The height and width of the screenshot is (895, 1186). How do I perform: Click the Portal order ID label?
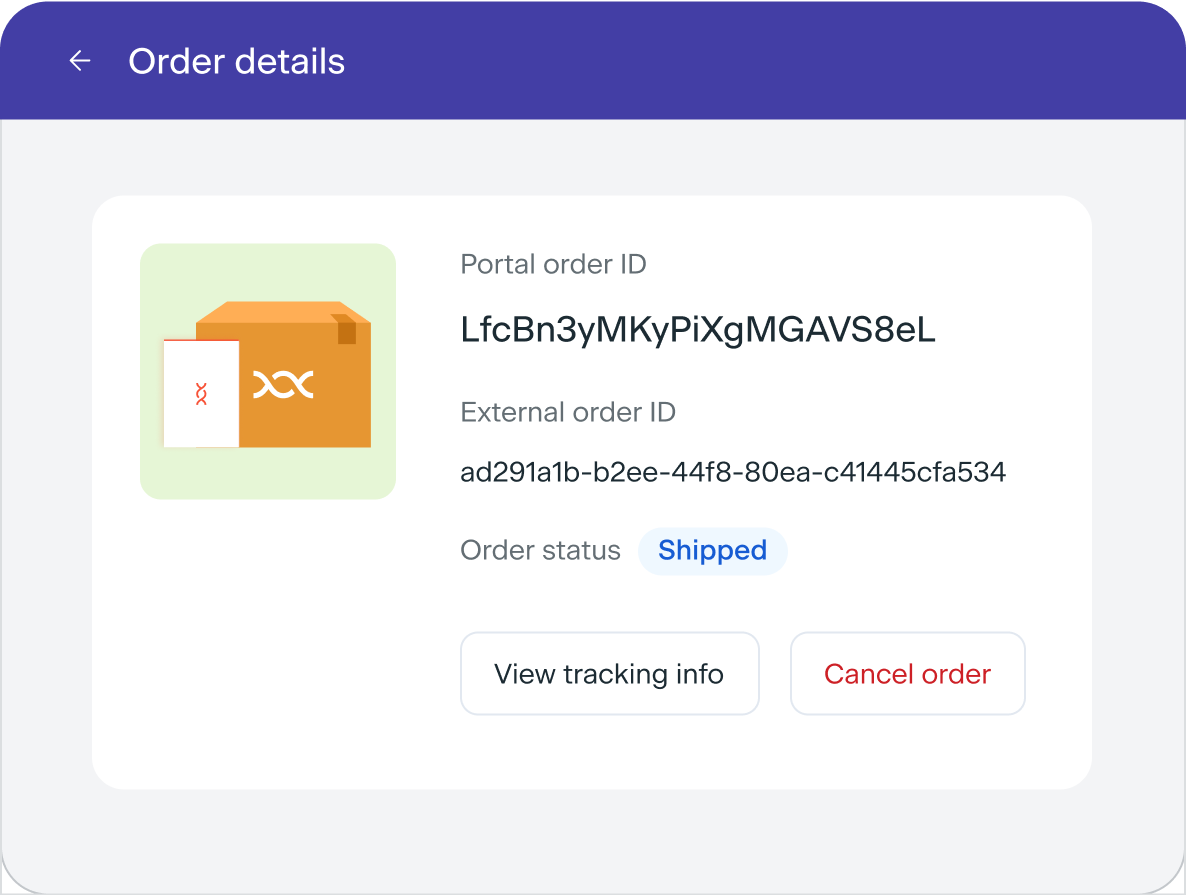(553, 265)
